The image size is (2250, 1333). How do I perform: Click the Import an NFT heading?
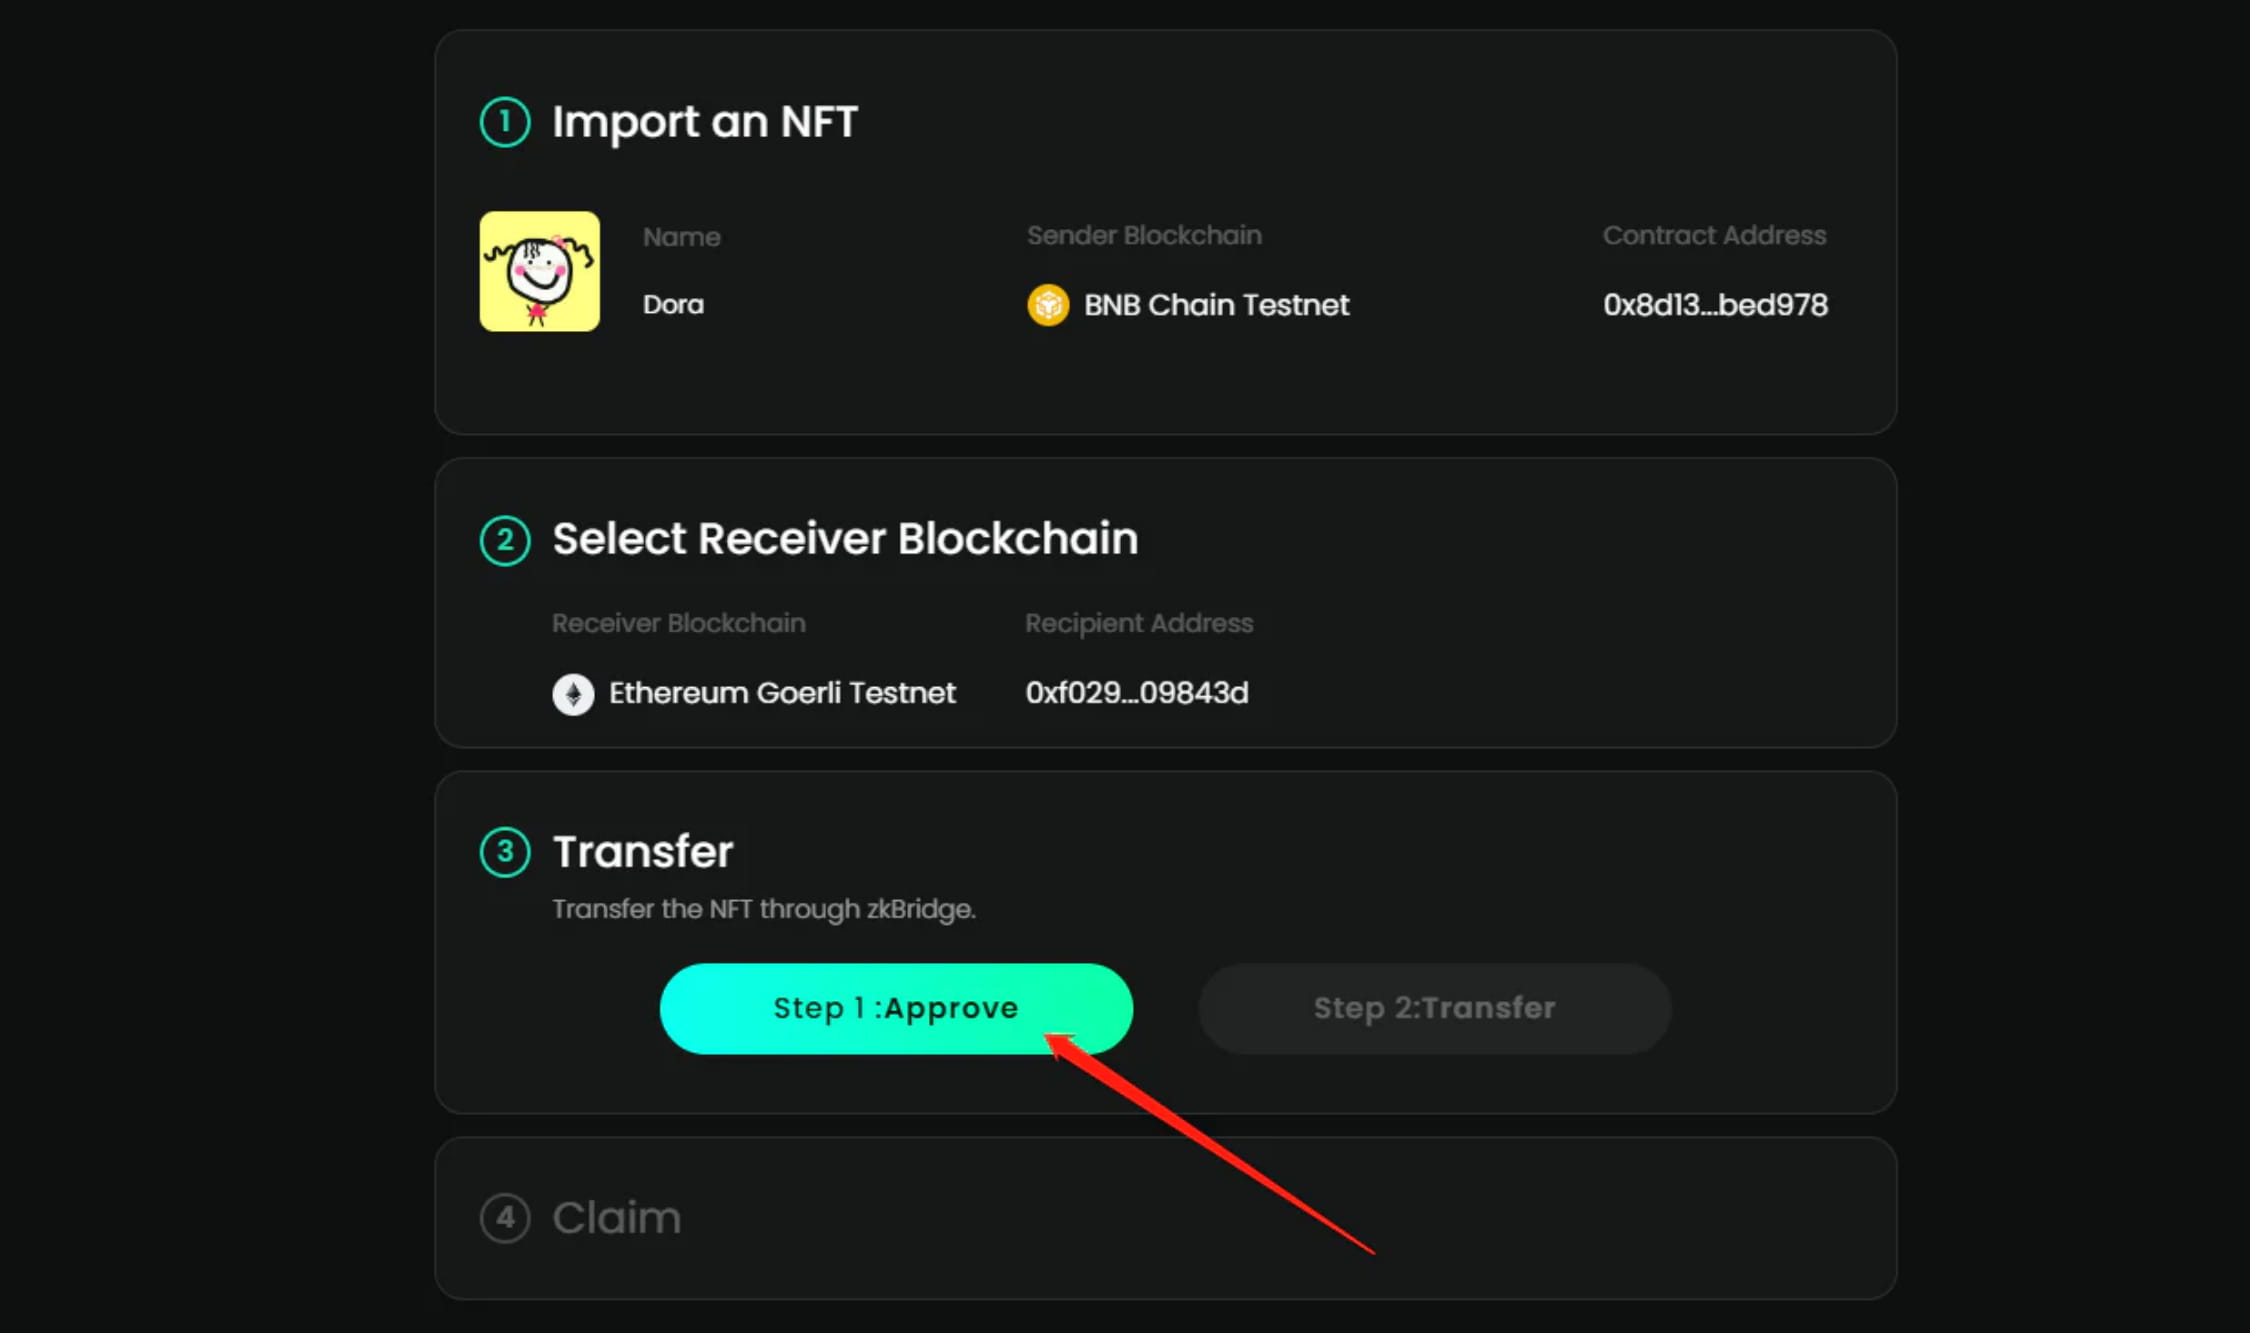pos(705,122)
